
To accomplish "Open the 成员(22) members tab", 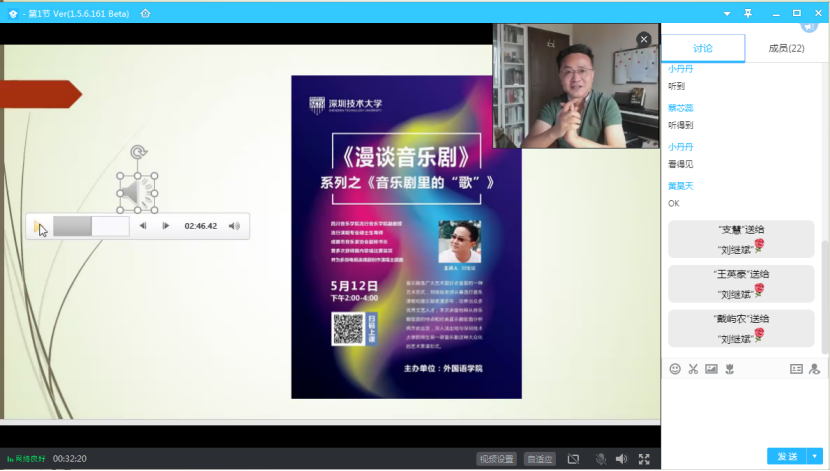I will coord(787,48).
